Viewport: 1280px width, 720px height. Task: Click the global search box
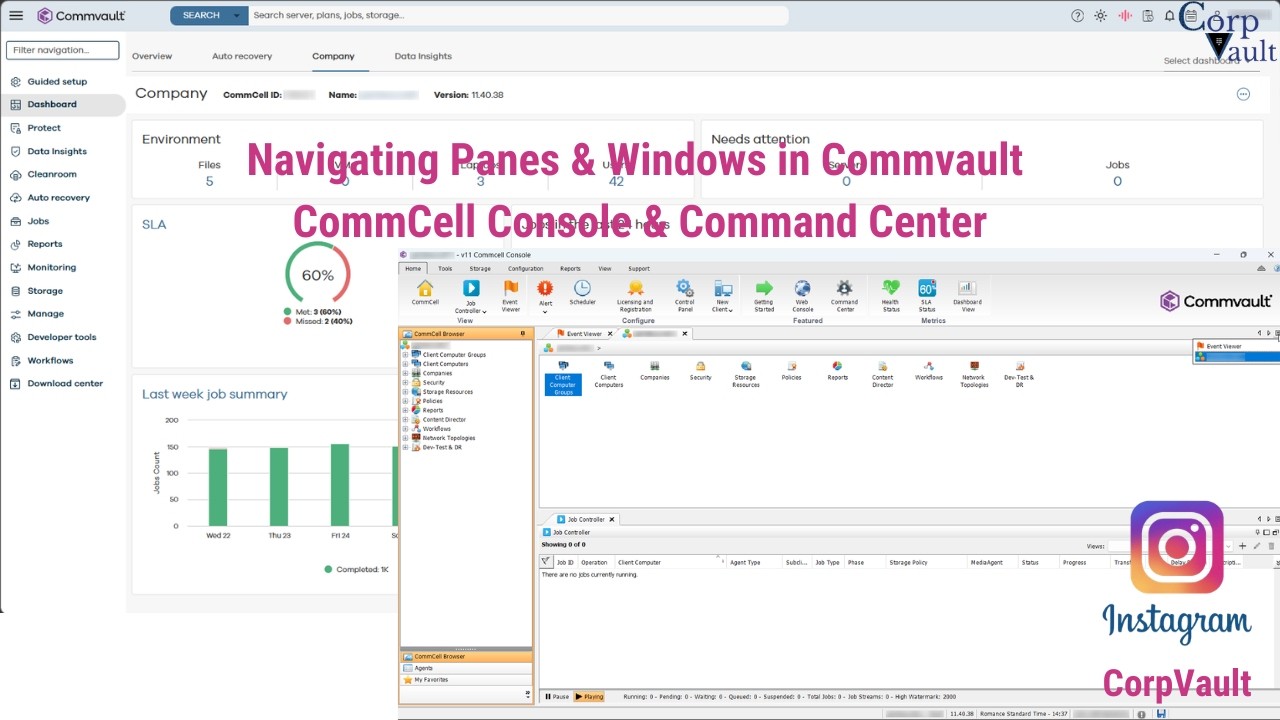(518, 16)
